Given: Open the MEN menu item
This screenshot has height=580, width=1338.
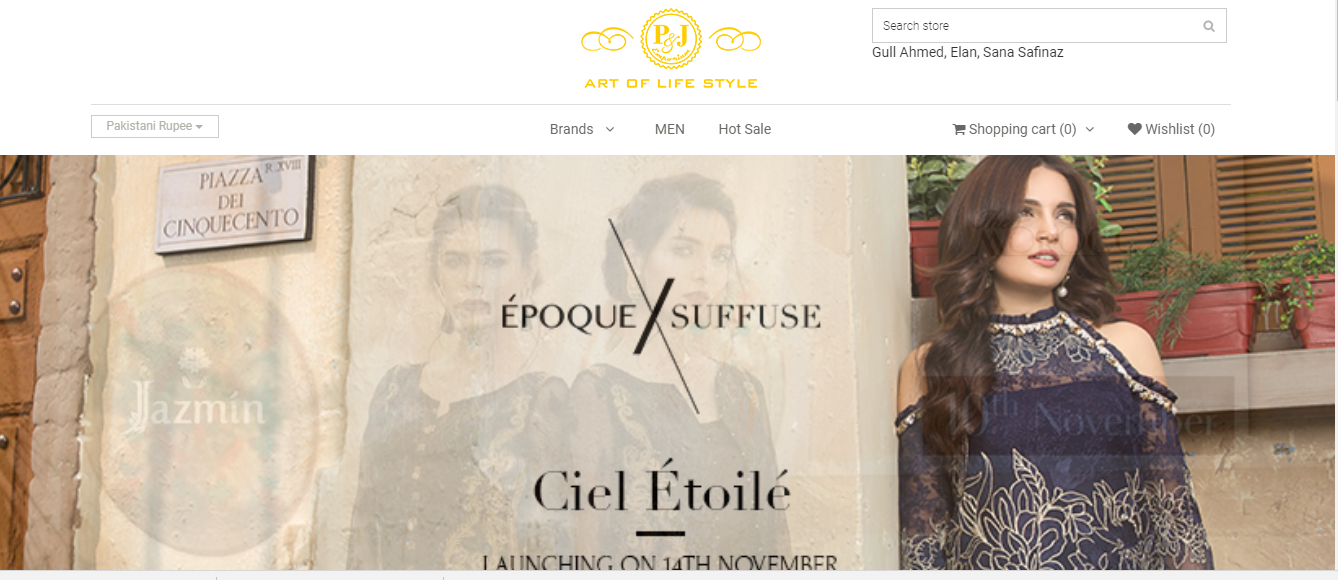Looking at the screenshot, I should click(x=670, y=129).
